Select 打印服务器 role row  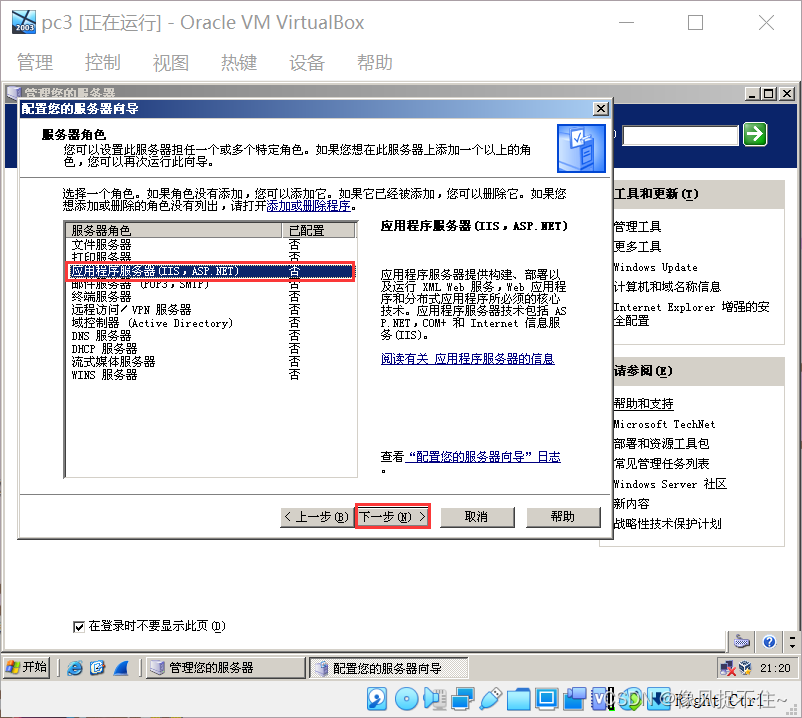pyautogui.click(x=211, y=257)
